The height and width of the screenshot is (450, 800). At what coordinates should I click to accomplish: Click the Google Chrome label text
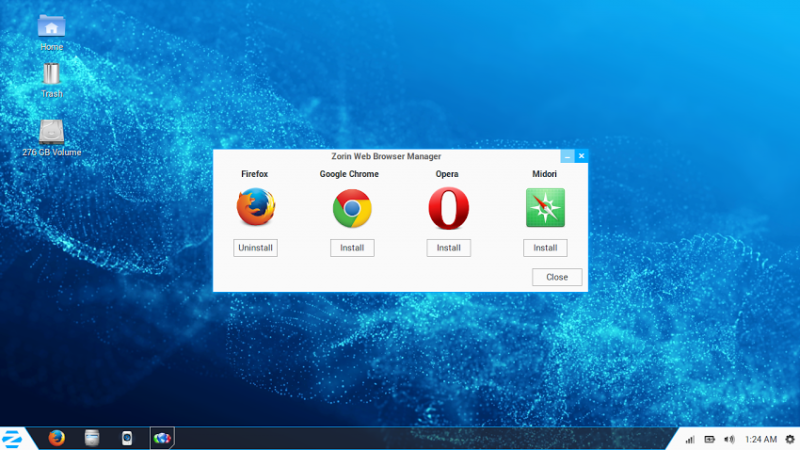point(349,174)
